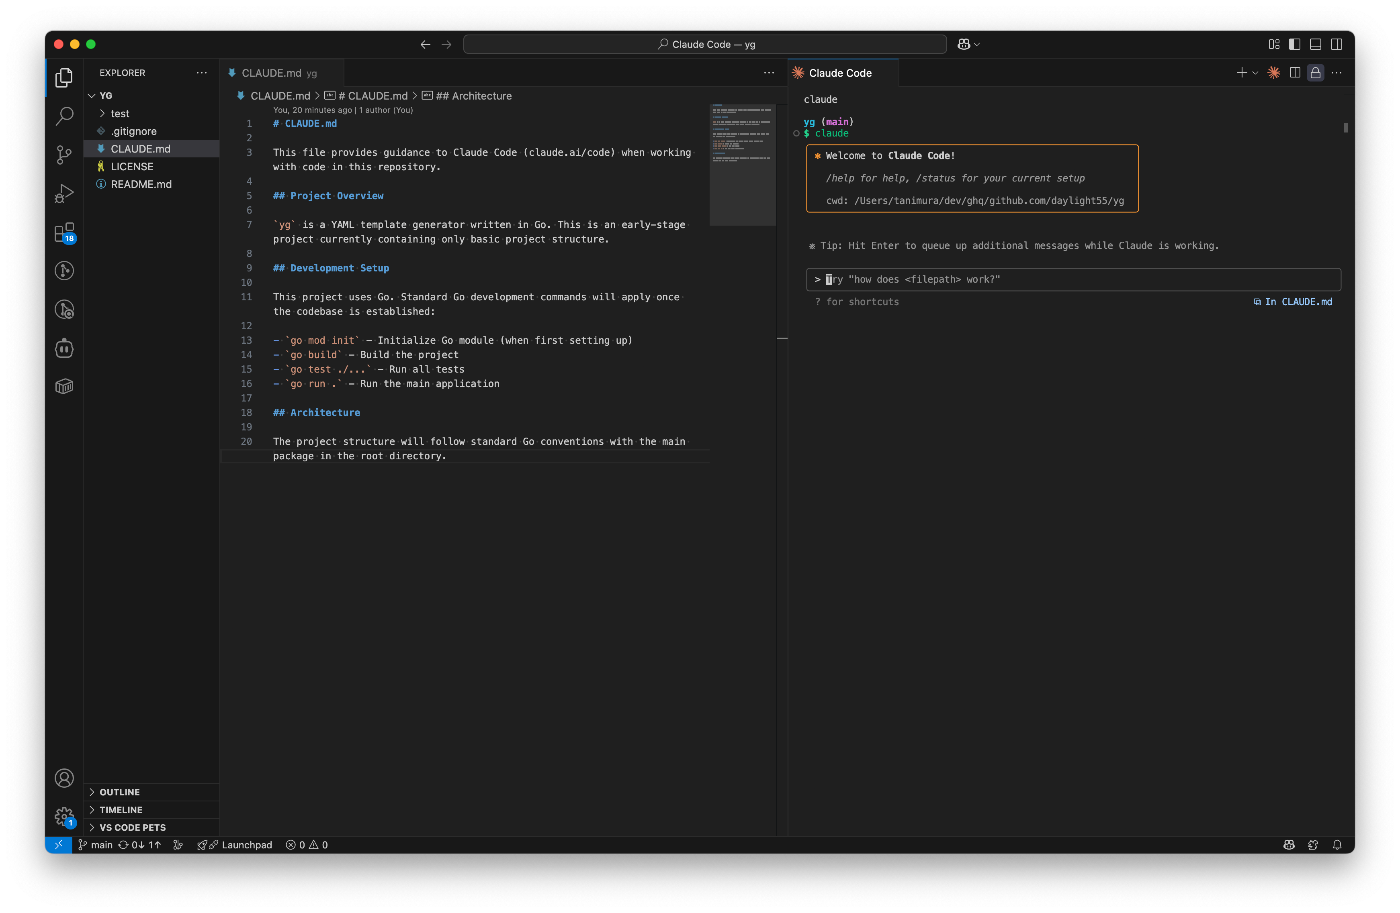Expand the OUTLINE section
This screenshot has height=913, width=1400.
152,792
